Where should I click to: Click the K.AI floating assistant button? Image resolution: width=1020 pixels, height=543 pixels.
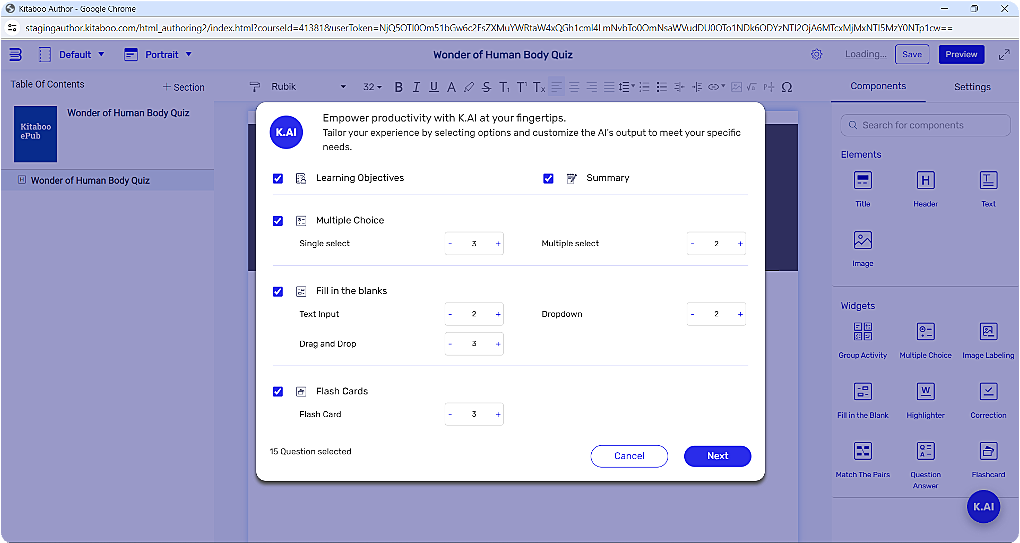[983, 506]
